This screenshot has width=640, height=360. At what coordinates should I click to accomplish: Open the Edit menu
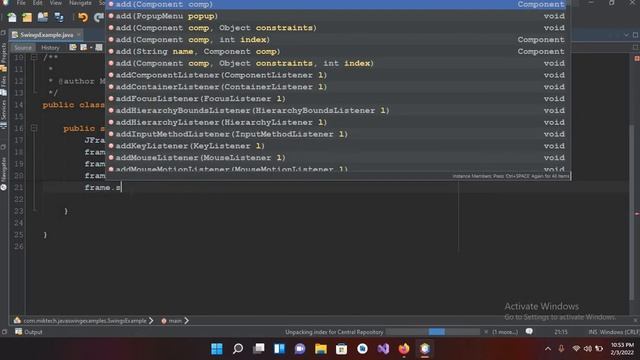(x=38, y=3)
